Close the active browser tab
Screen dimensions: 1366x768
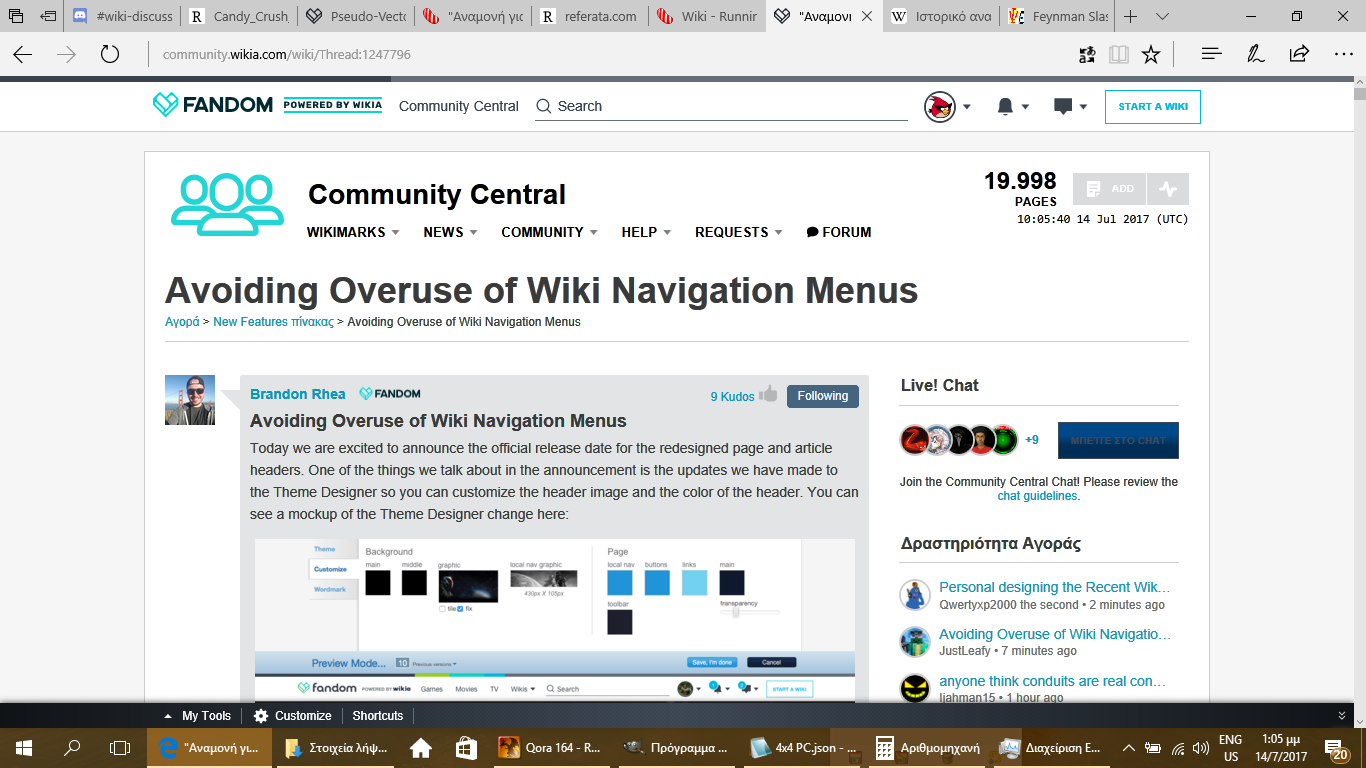click(x=867, y=16)
